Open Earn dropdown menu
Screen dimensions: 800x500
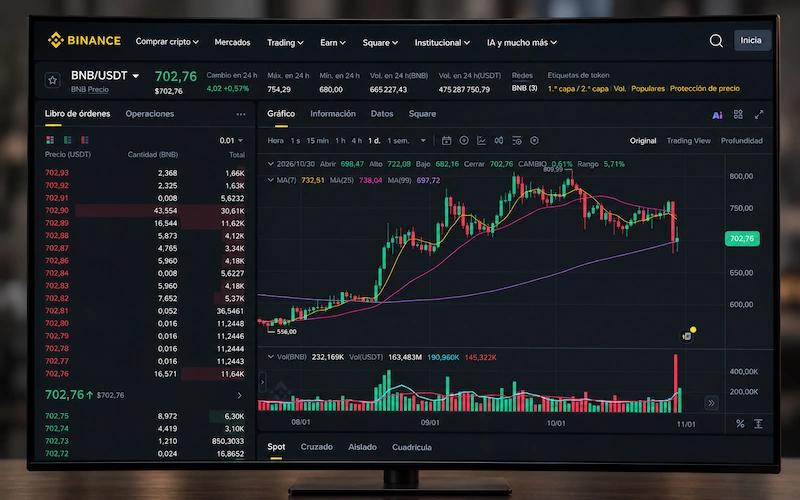click(x=333, y=43)
